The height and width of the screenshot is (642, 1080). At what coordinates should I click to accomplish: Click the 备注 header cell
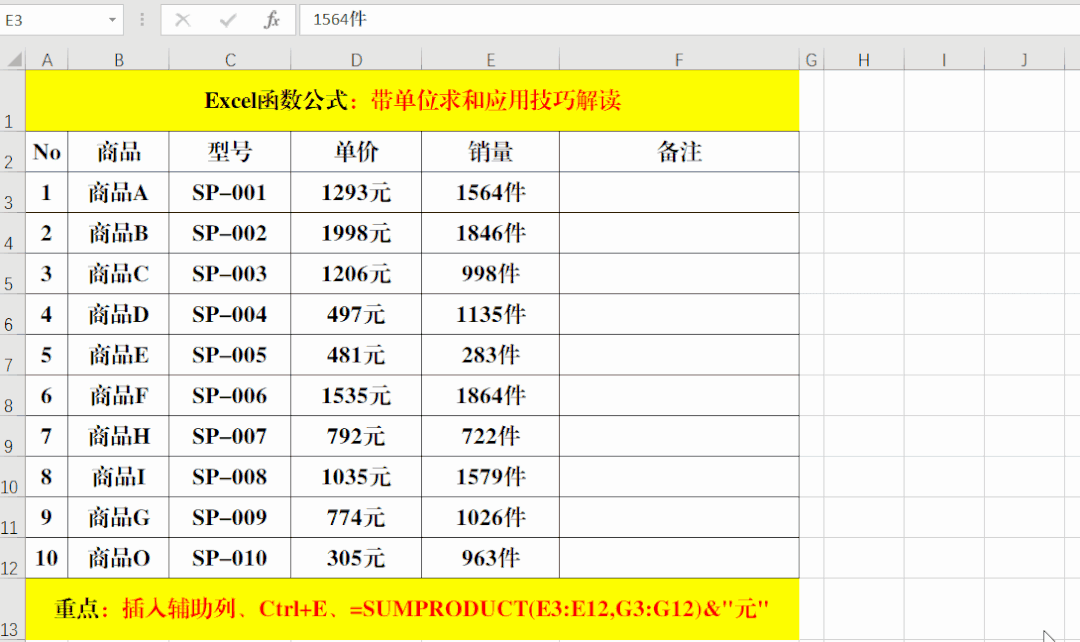[x=679, y=152]
